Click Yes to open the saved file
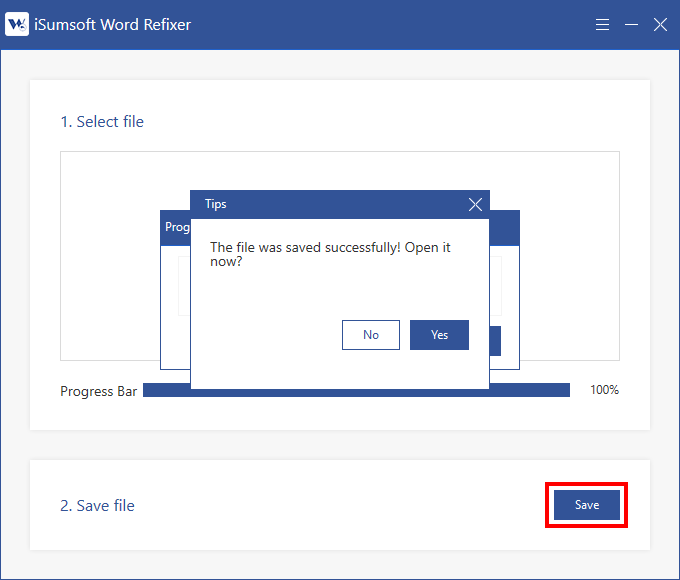 point(439,335)
